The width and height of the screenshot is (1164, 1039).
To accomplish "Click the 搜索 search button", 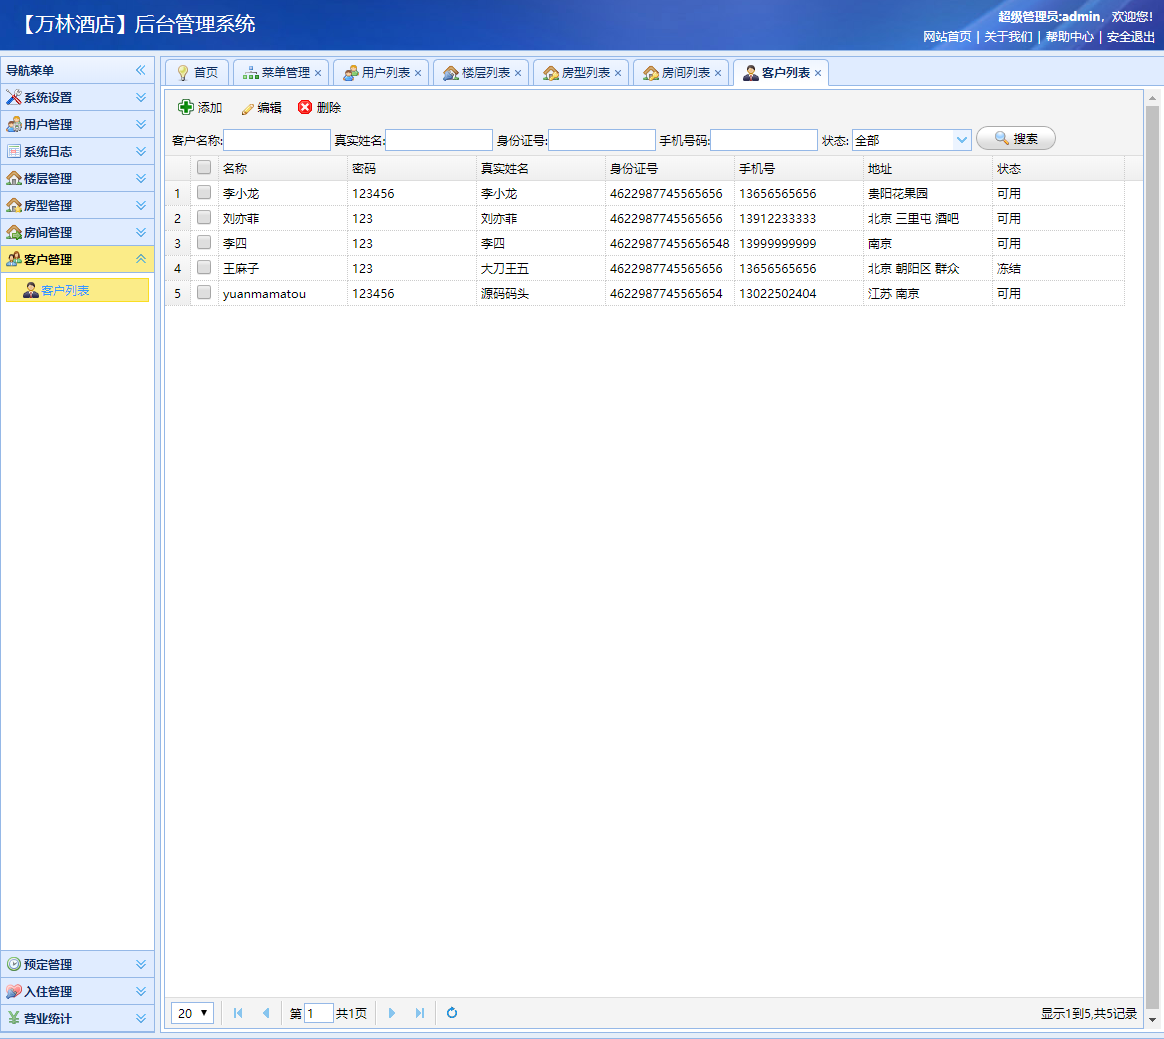I will tap(1015, 139).
